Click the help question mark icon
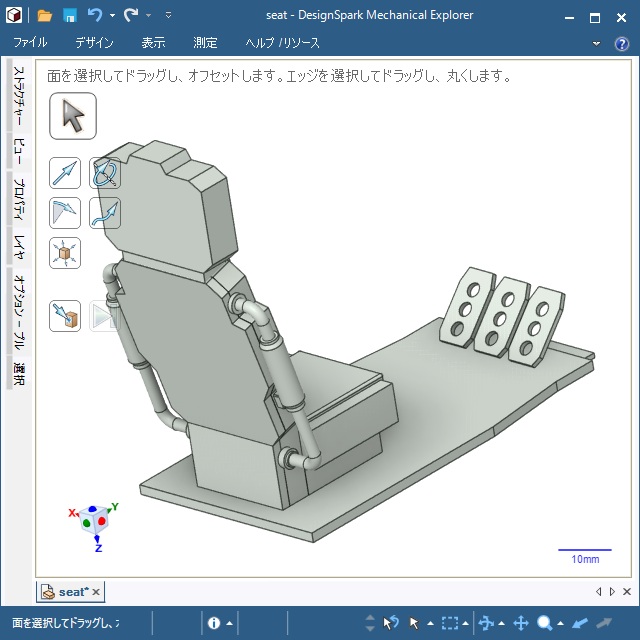 tap(622, 44)
